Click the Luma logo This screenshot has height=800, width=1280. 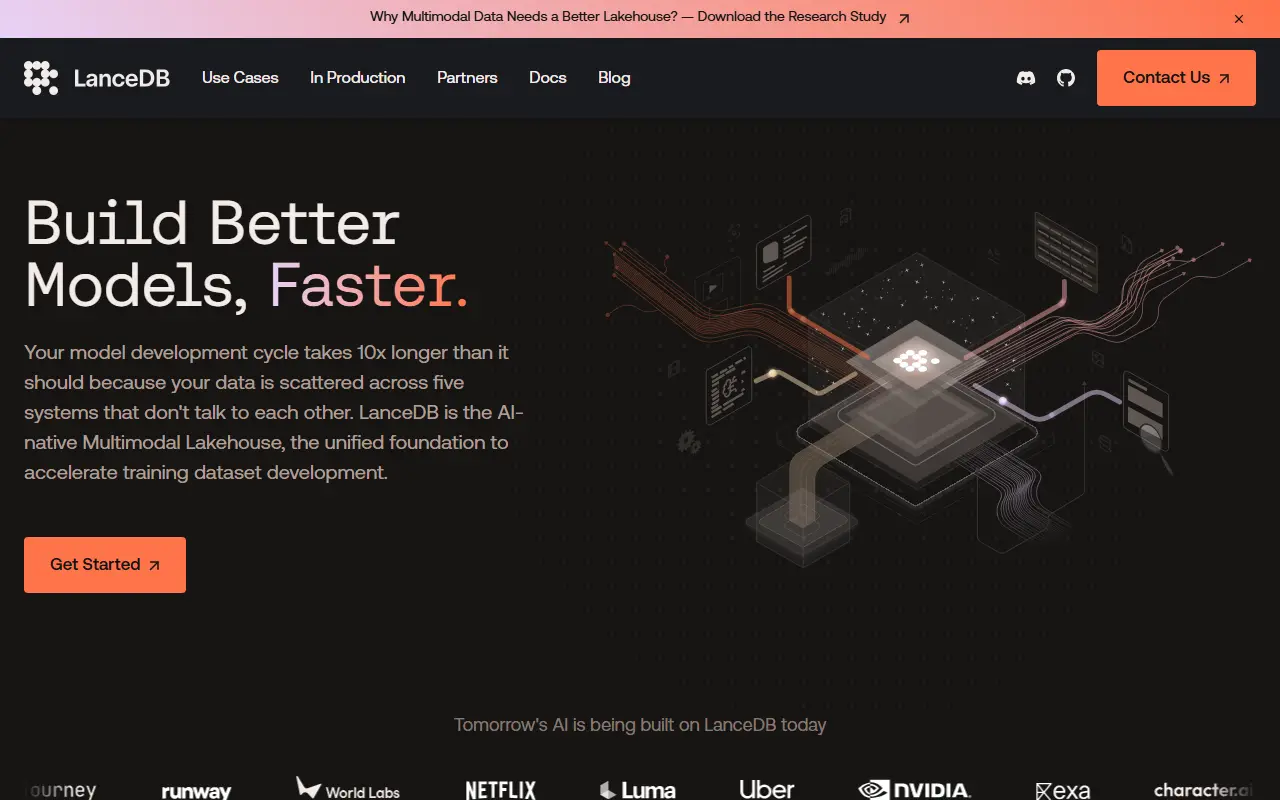638,790
